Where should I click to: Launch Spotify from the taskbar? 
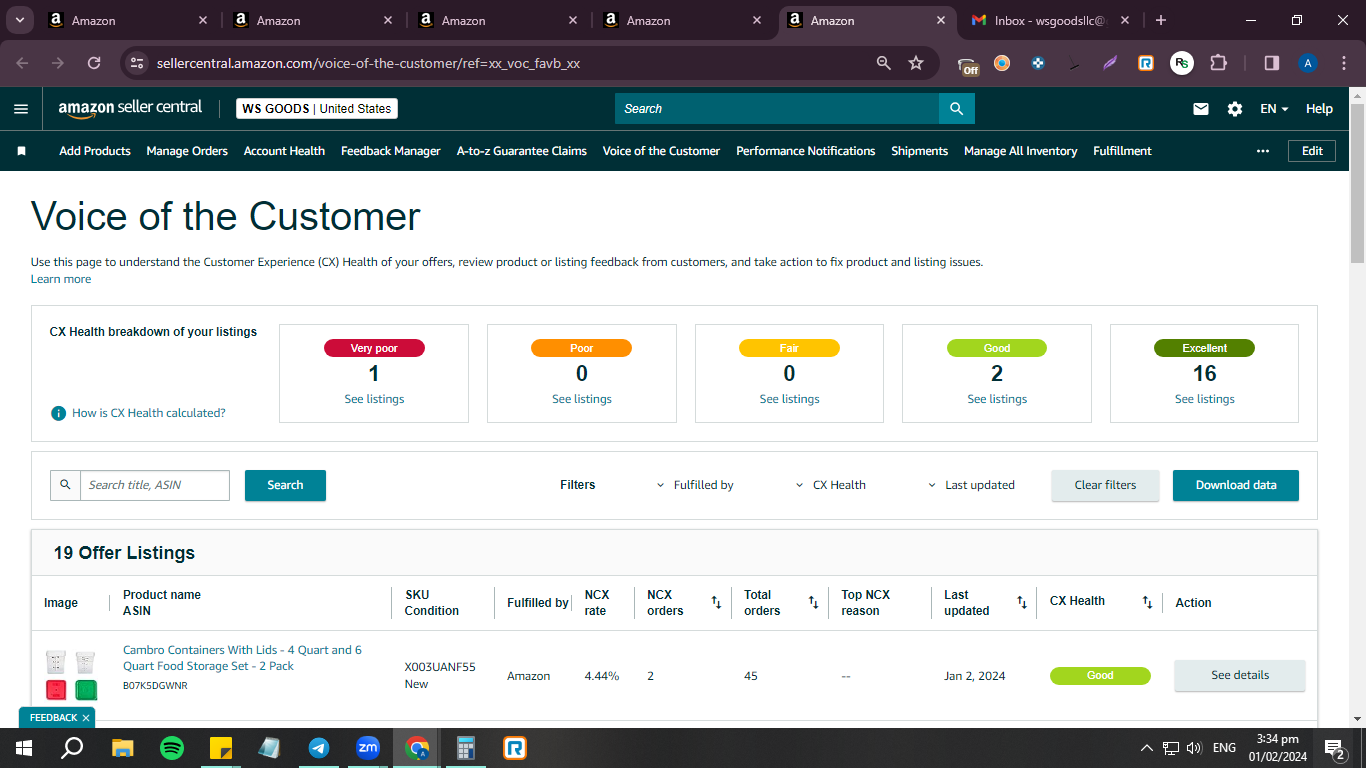pos(172,748)
